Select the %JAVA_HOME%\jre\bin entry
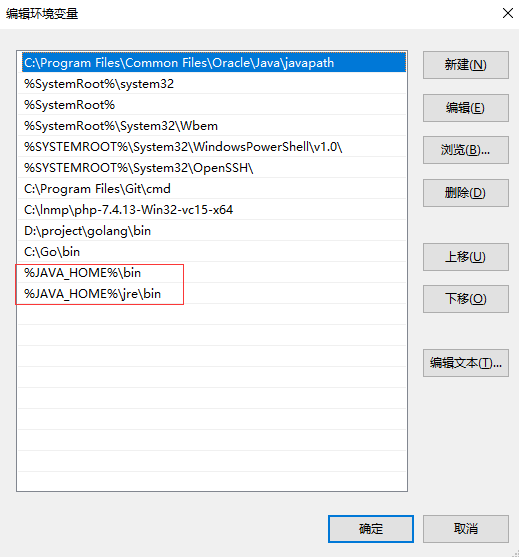The width and height of the screenshot is (519, 557). click(212, 294)
